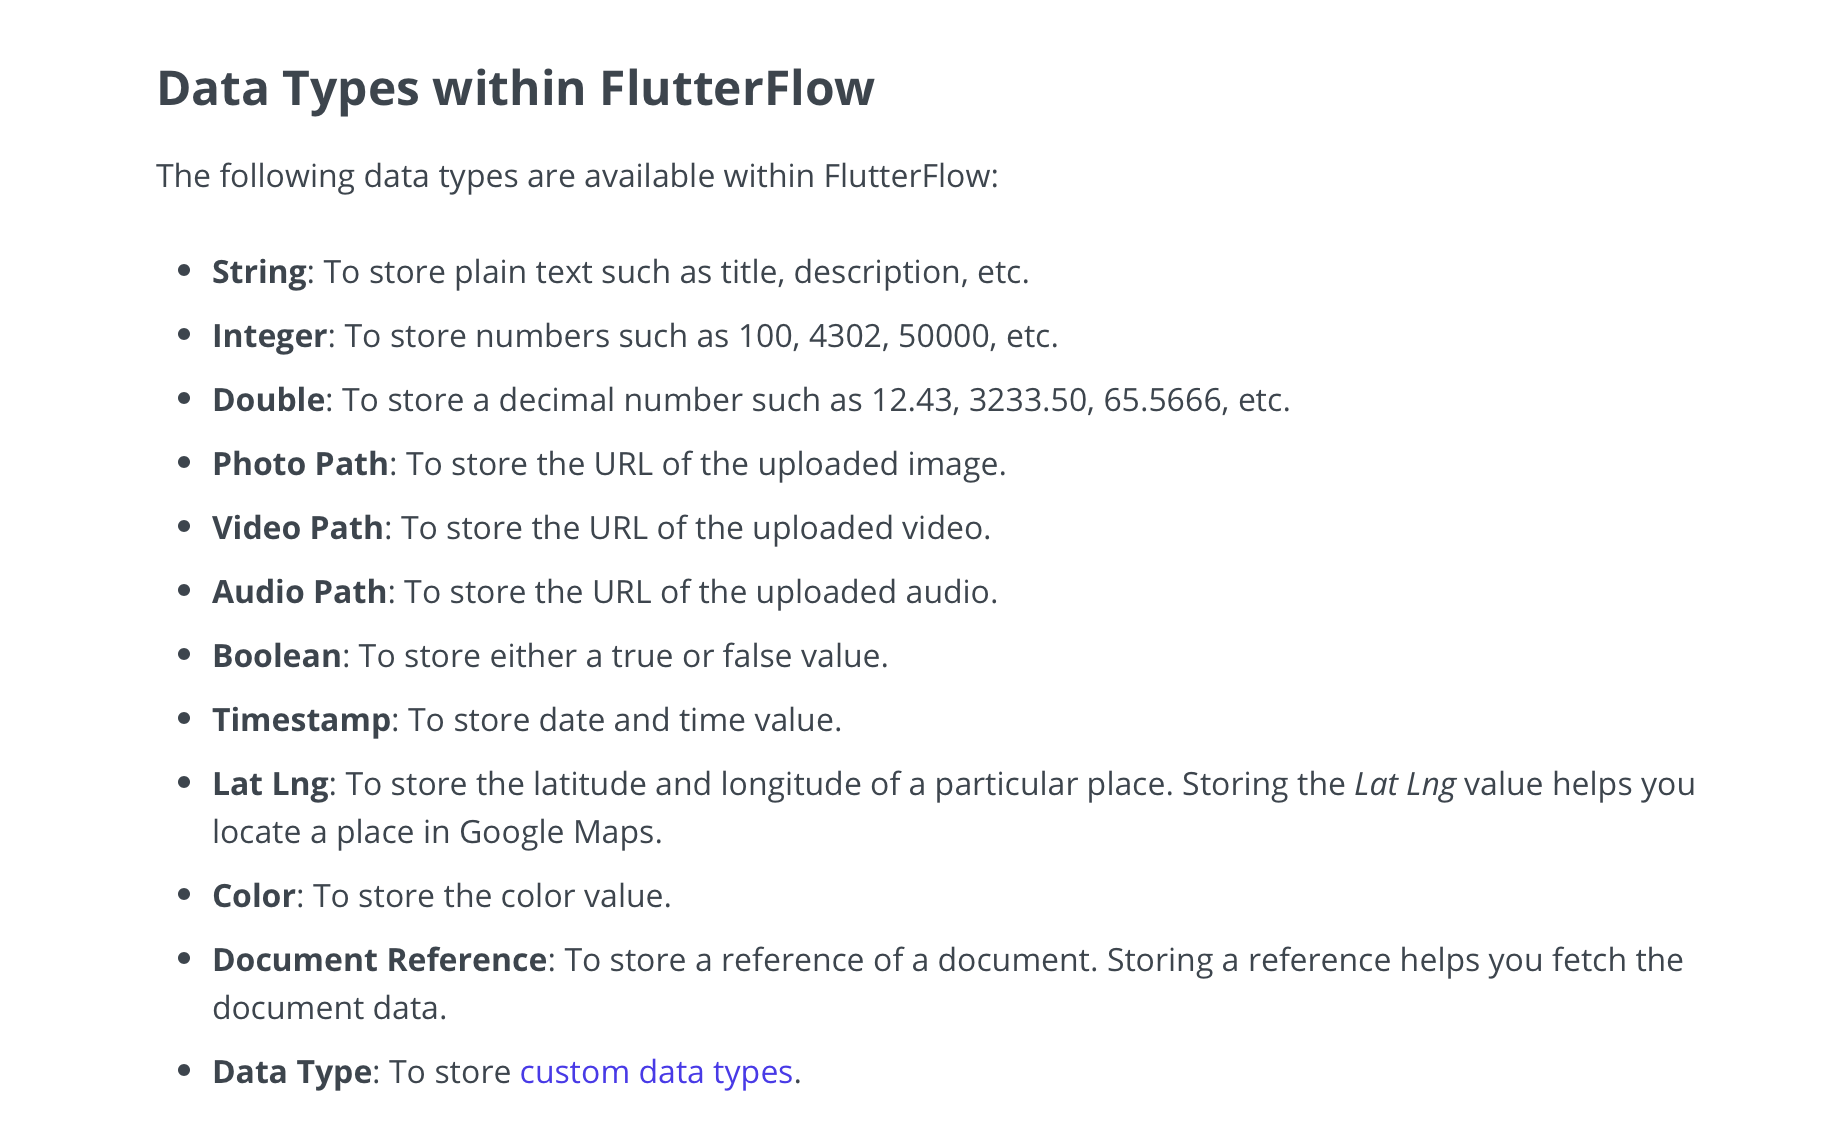1846x1146 pixels.
Task: Click the bold 'Video Path' term
Action: (x=297, y=528)
